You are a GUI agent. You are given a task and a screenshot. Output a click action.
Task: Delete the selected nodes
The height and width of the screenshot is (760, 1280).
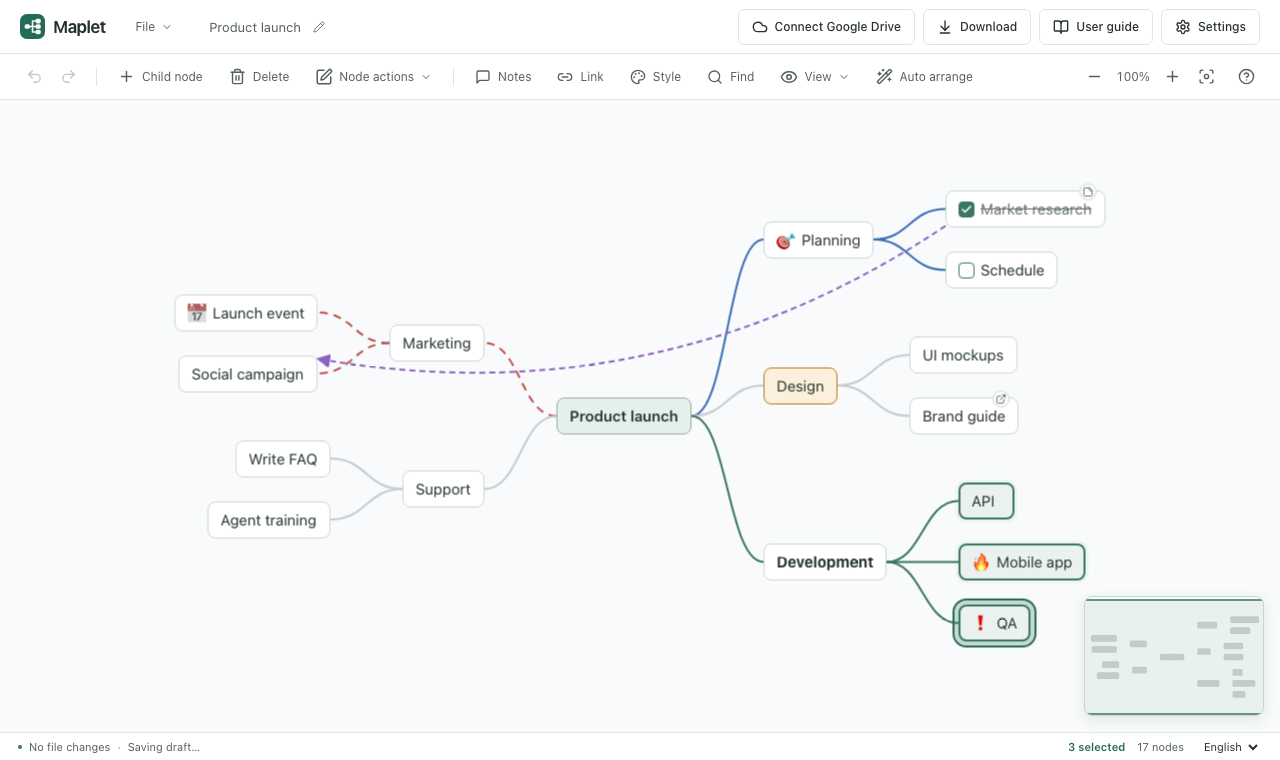(x=259, y=77)
